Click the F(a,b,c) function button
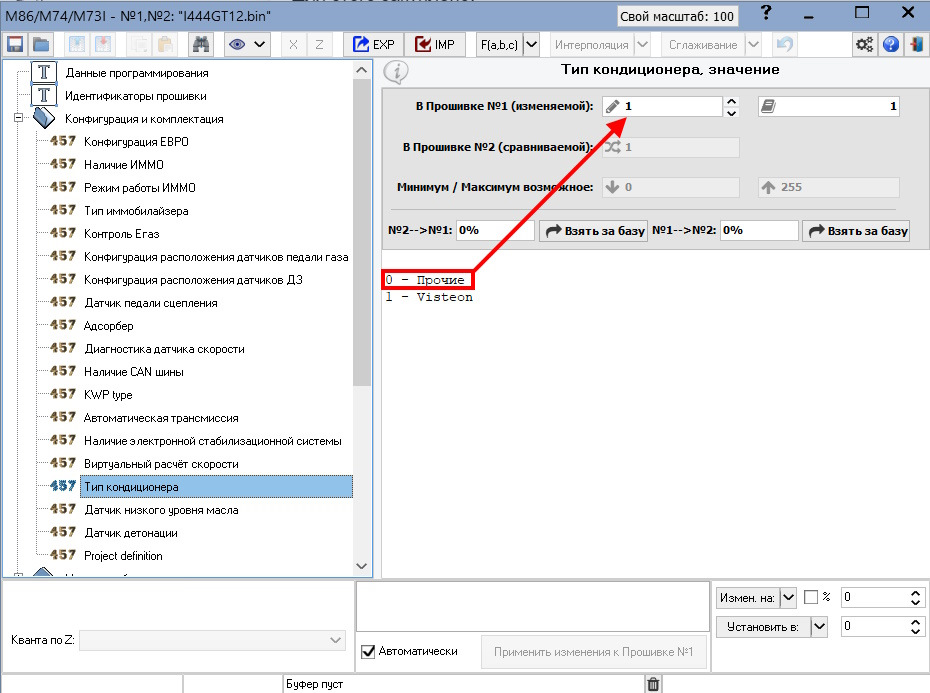Viewport: 930px width, 693px height. 499,44
